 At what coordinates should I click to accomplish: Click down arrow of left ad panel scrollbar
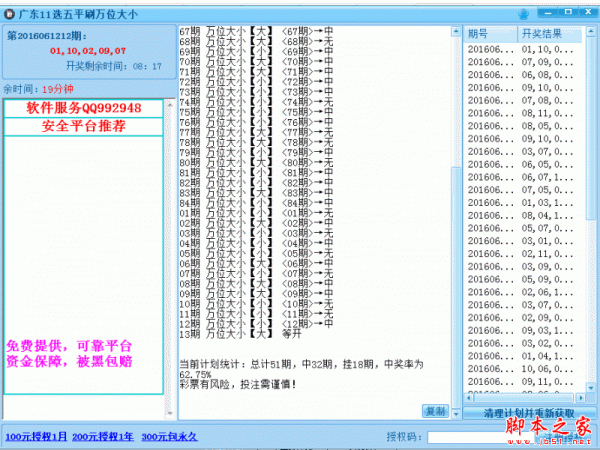click(x=170, y=413)
